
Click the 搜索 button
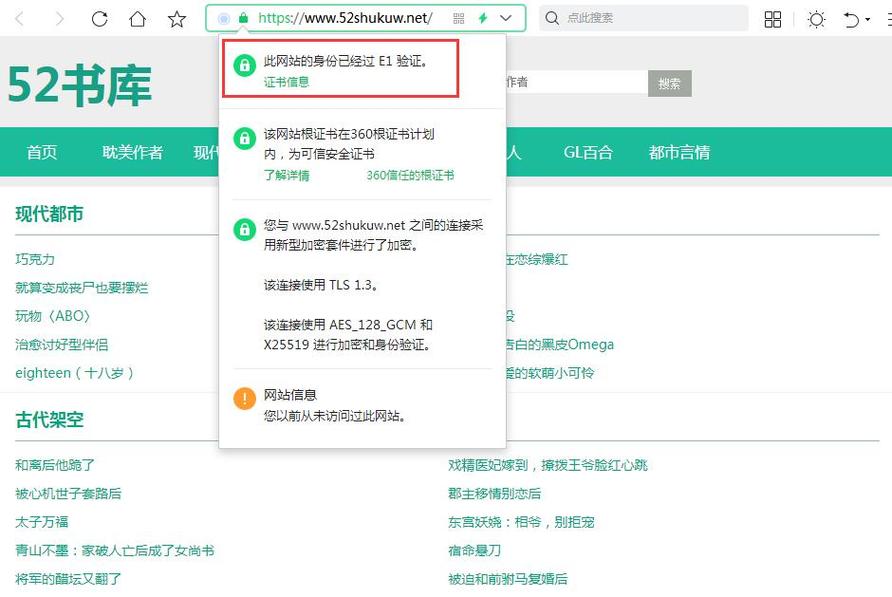[670, 84]
